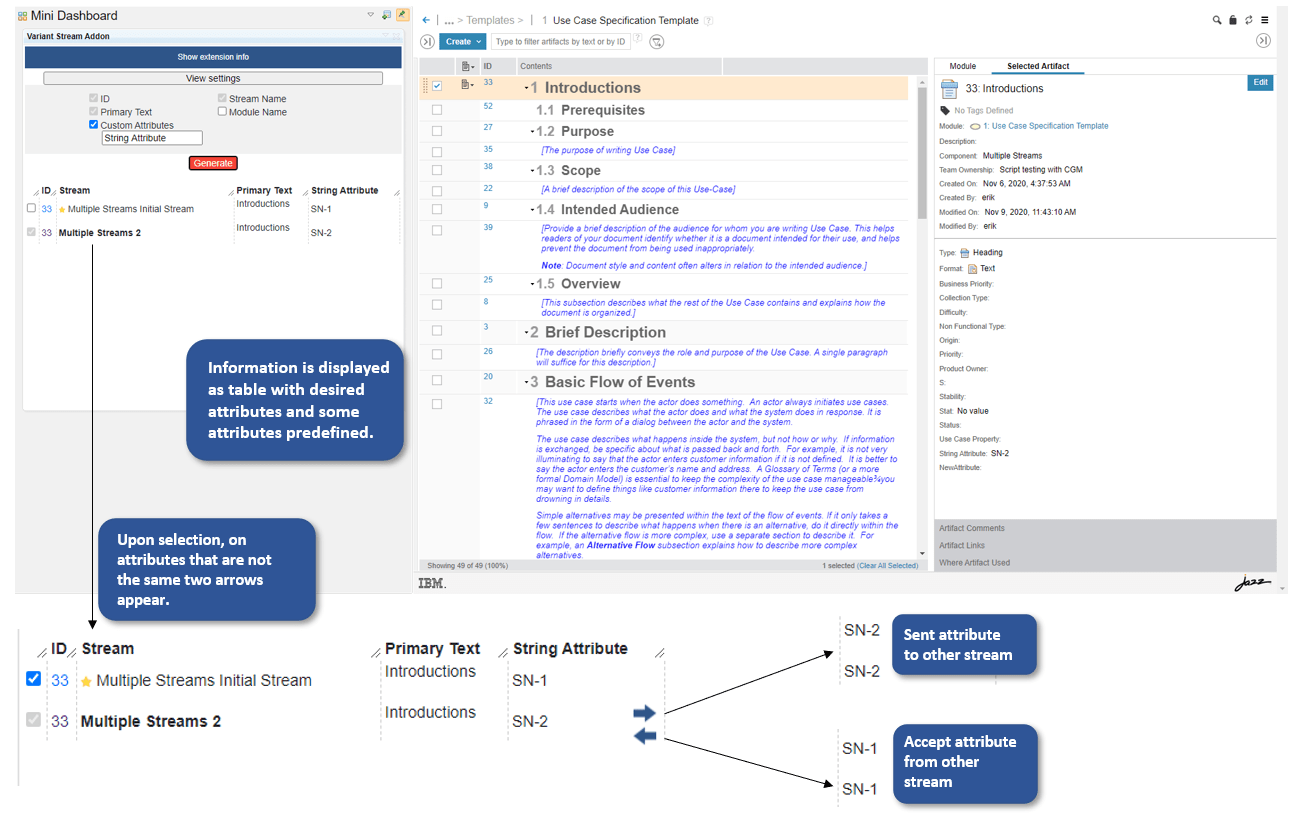
Task: Check the 1.3 Scope row checkbox
Action: click(437, 170)
